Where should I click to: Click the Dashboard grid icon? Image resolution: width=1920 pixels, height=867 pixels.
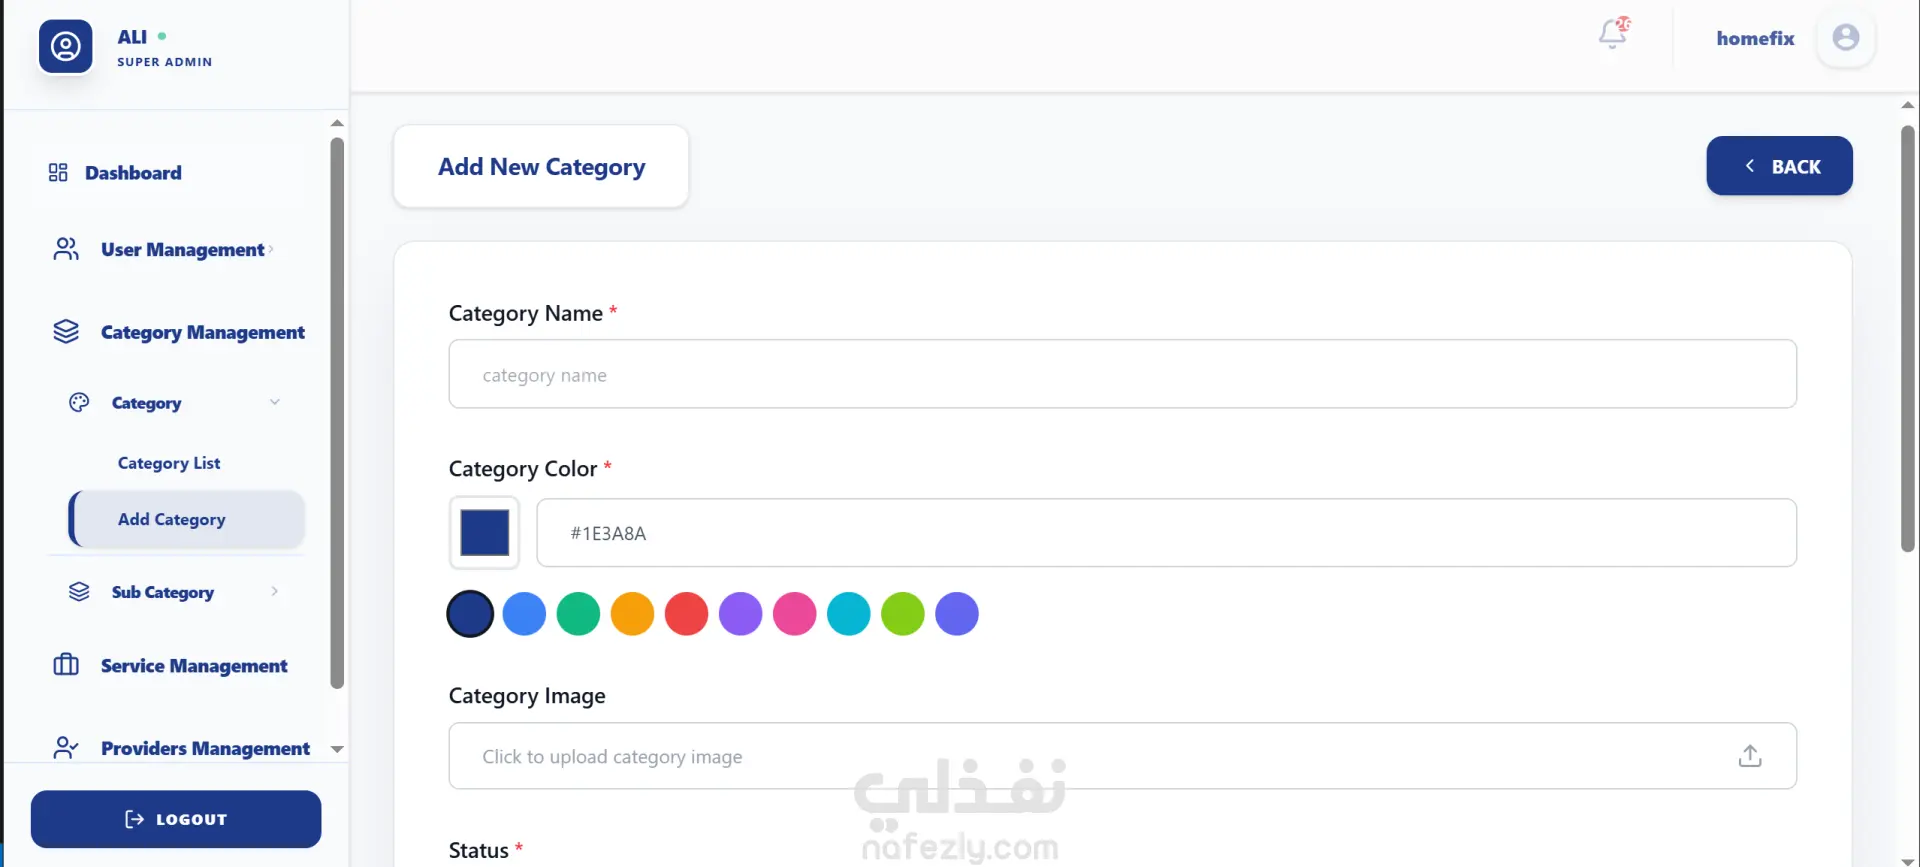(x=58, y=173)
